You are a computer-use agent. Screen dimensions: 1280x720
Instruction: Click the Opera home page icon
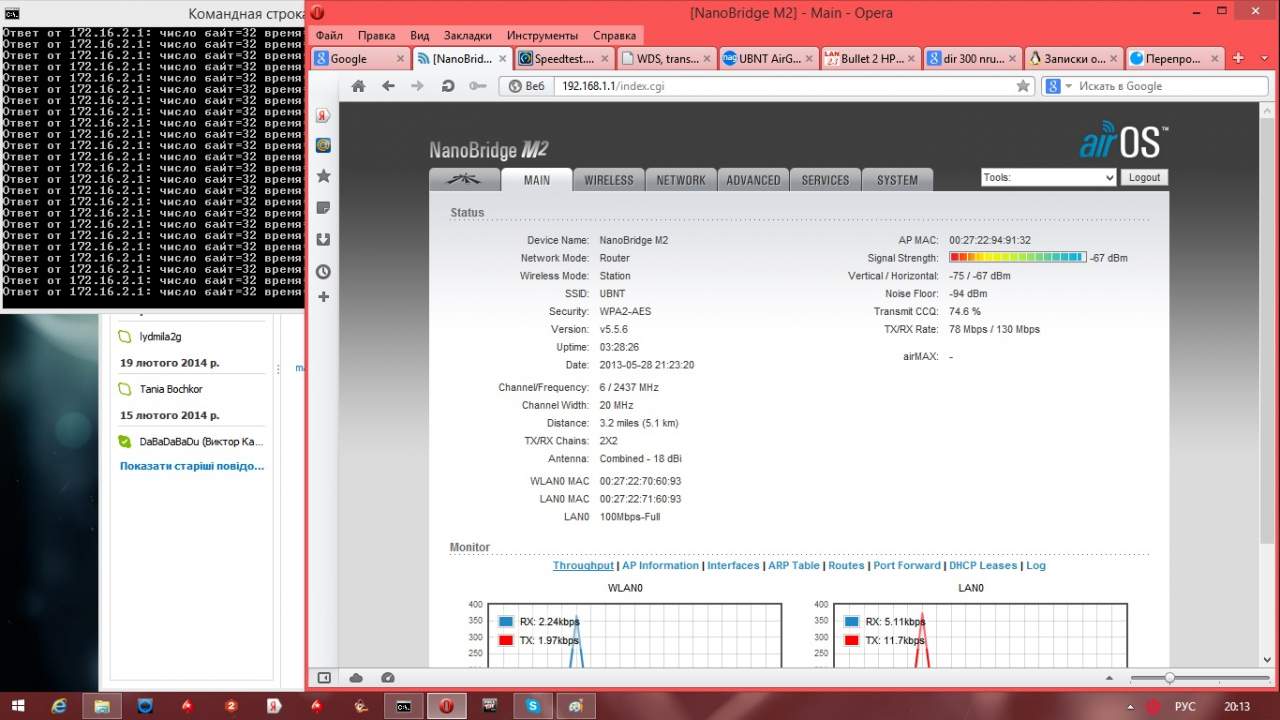click(359, 86)
